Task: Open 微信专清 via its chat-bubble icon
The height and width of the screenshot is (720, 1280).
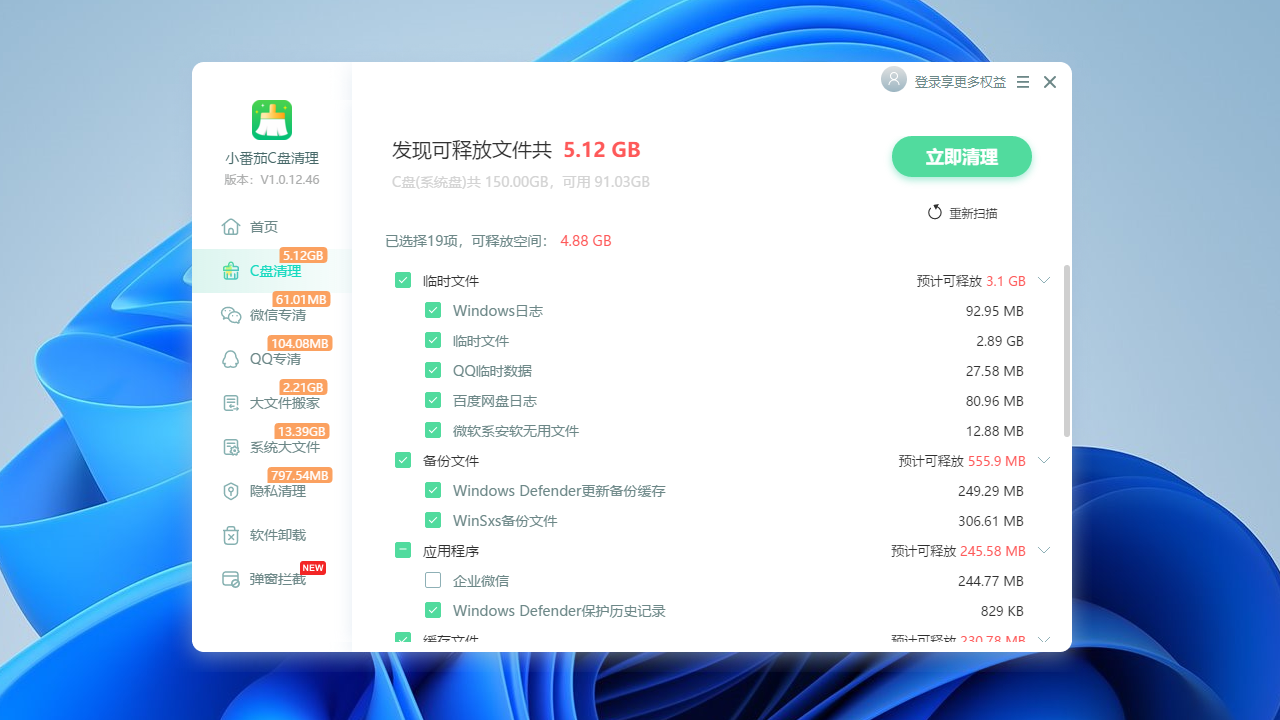Action: coord(230,314)
